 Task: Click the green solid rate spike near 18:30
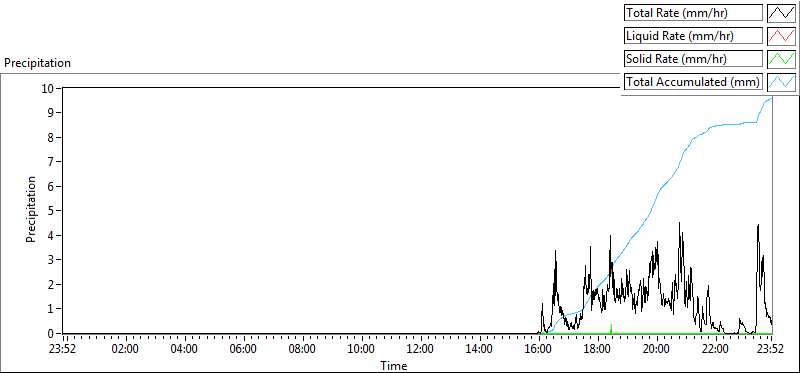[x=611, y=329]
